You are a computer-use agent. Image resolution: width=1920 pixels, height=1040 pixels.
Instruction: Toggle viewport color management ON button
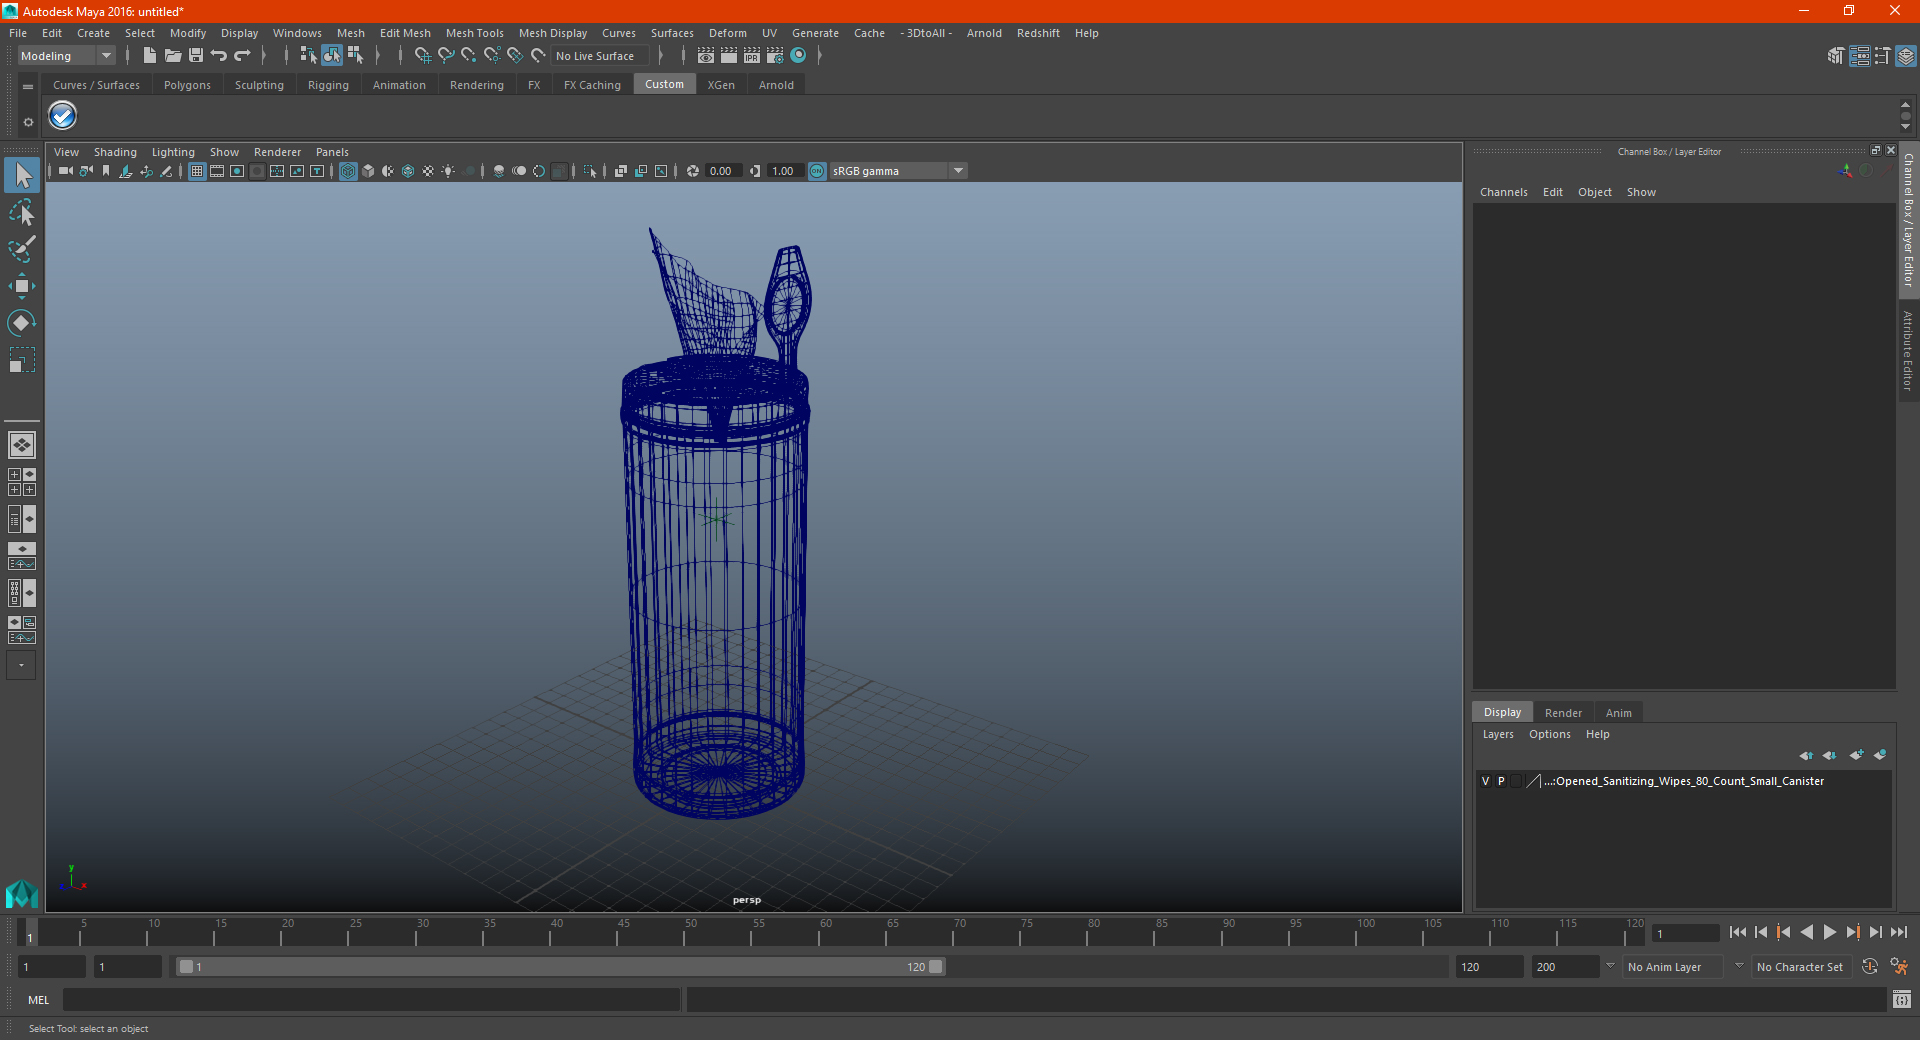817,171
